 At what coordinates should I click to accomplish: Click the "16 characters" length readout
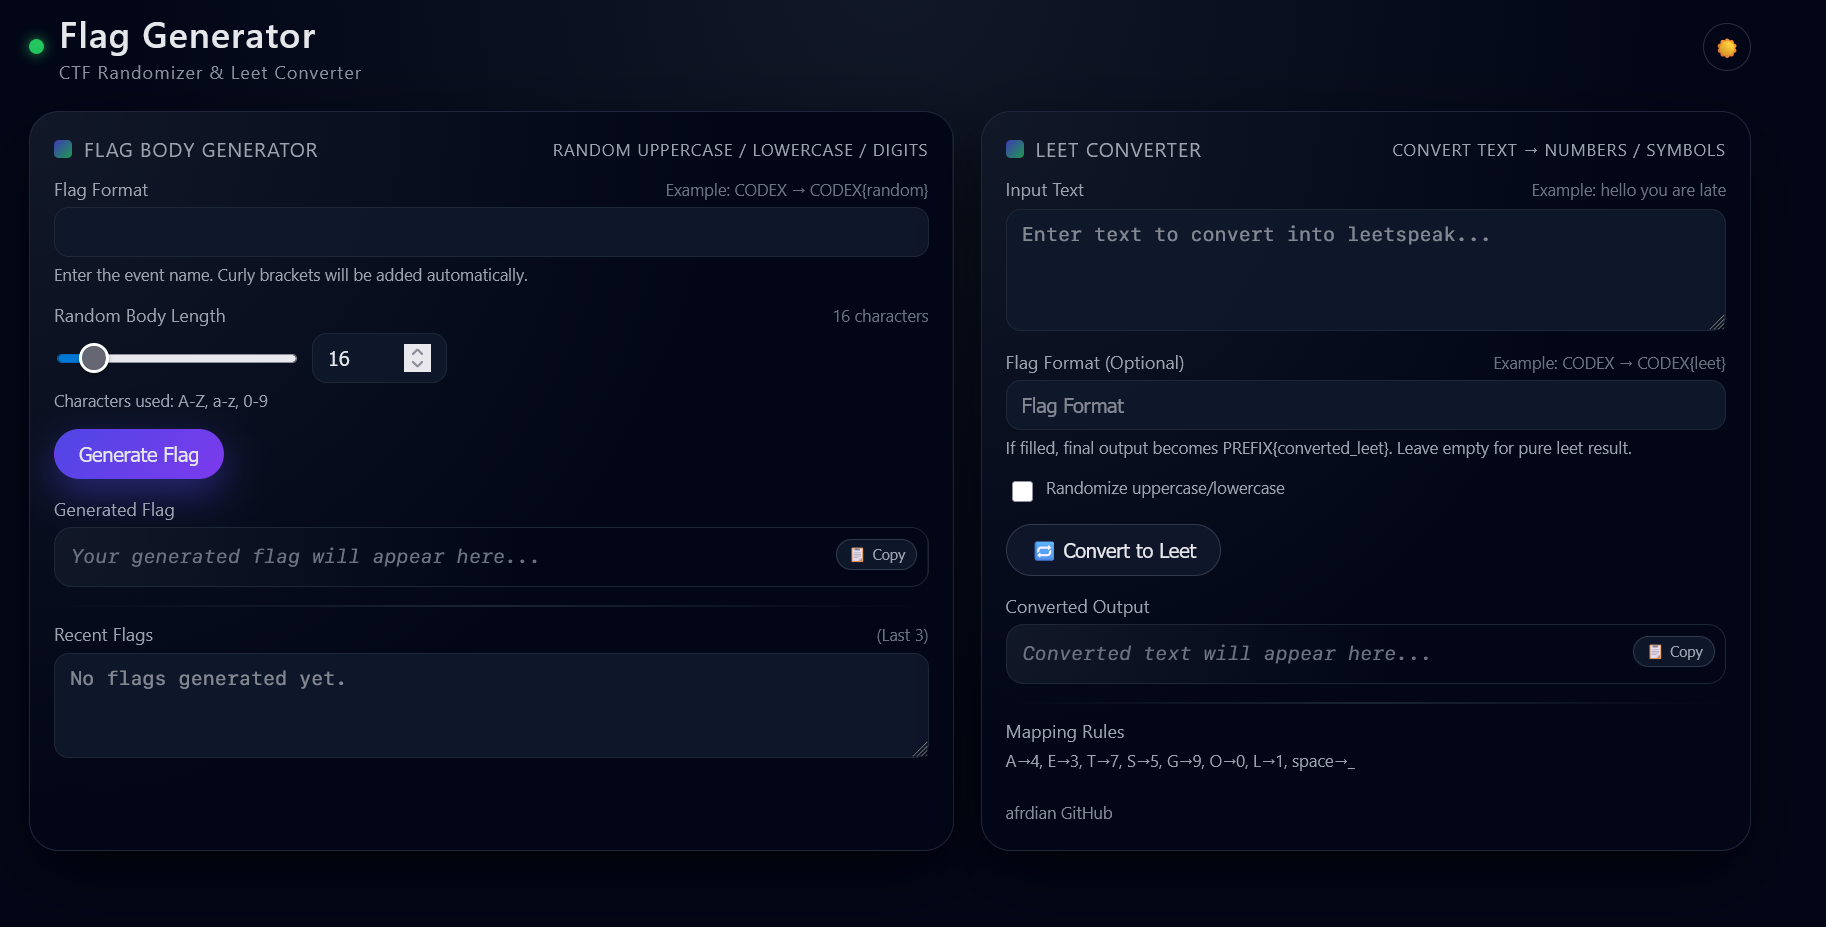[x=881, y=316]
